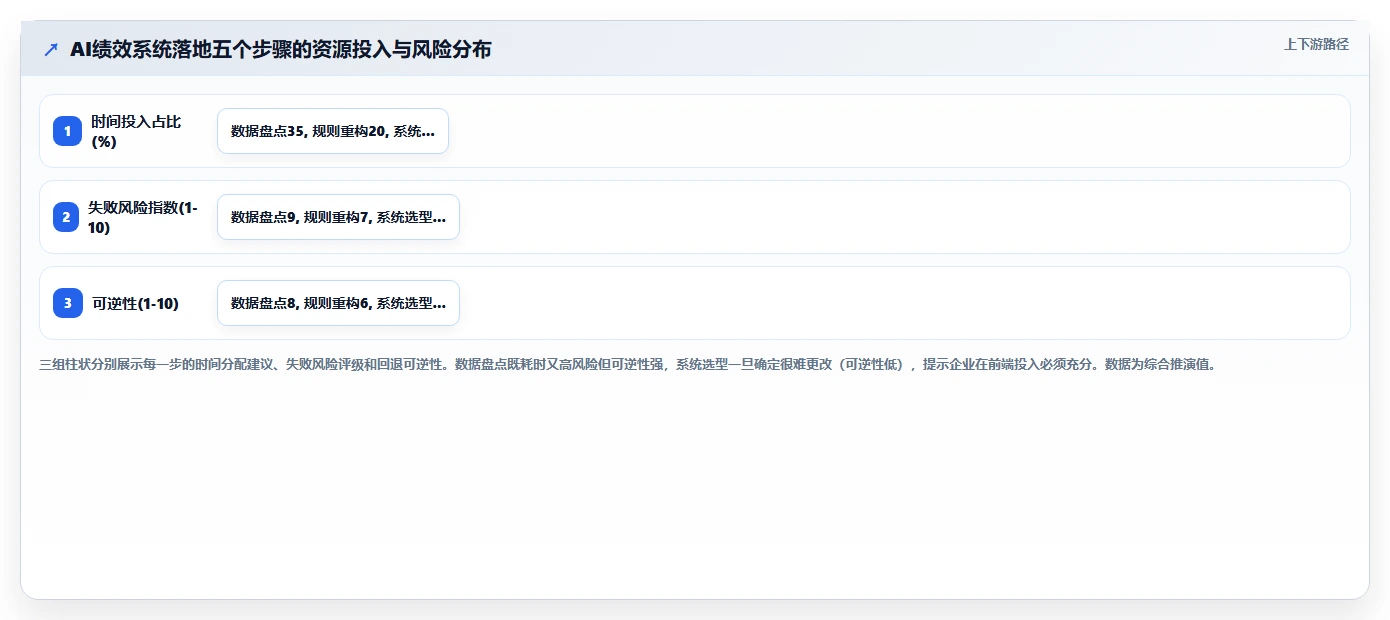Image resolution: width=1390 pixels, height=620 pixels.
Task: Open the 数据盘点9, 规则重构7 value box
Action: pos(338,217)
